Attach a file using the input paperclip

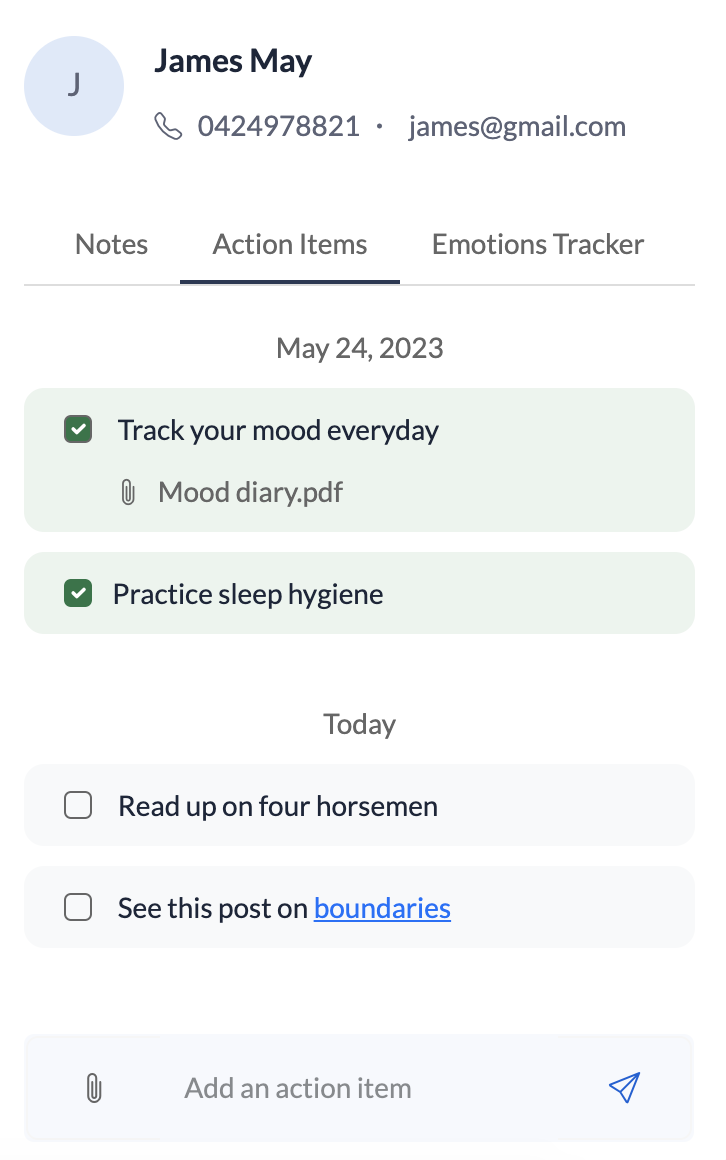[x=94, y=1088]
